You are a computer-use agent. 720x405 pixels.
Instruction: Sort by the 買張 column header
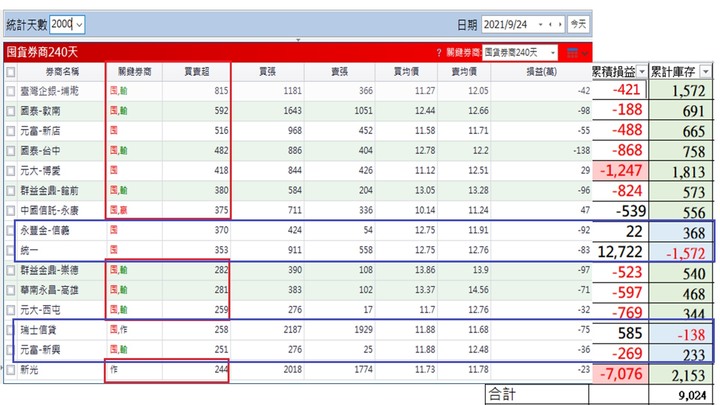point(267,72)
